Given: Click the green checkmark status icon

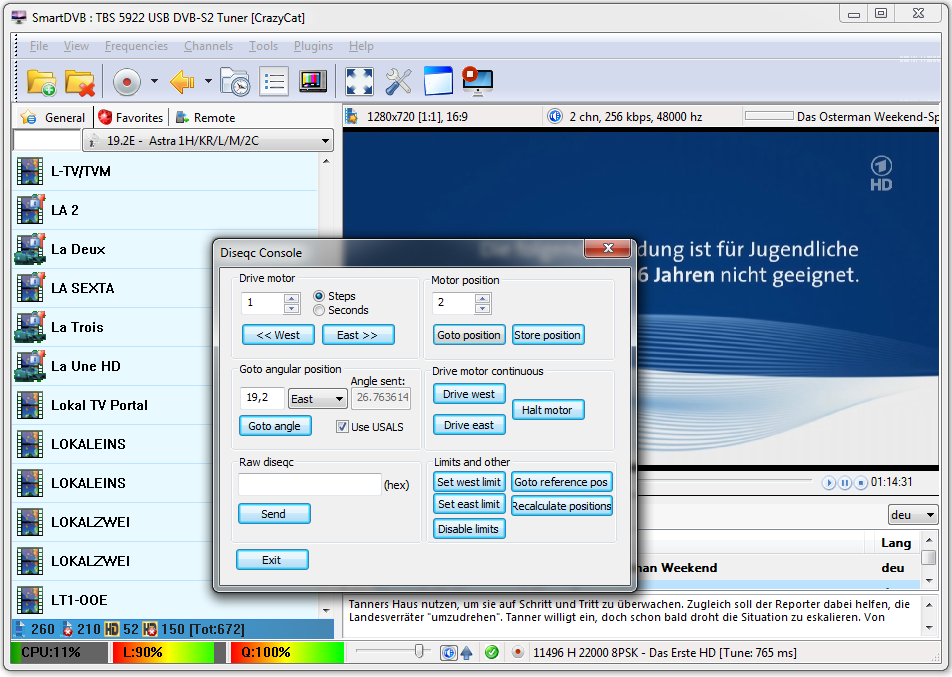Looking at the screenshot, I should pos(492,652).
